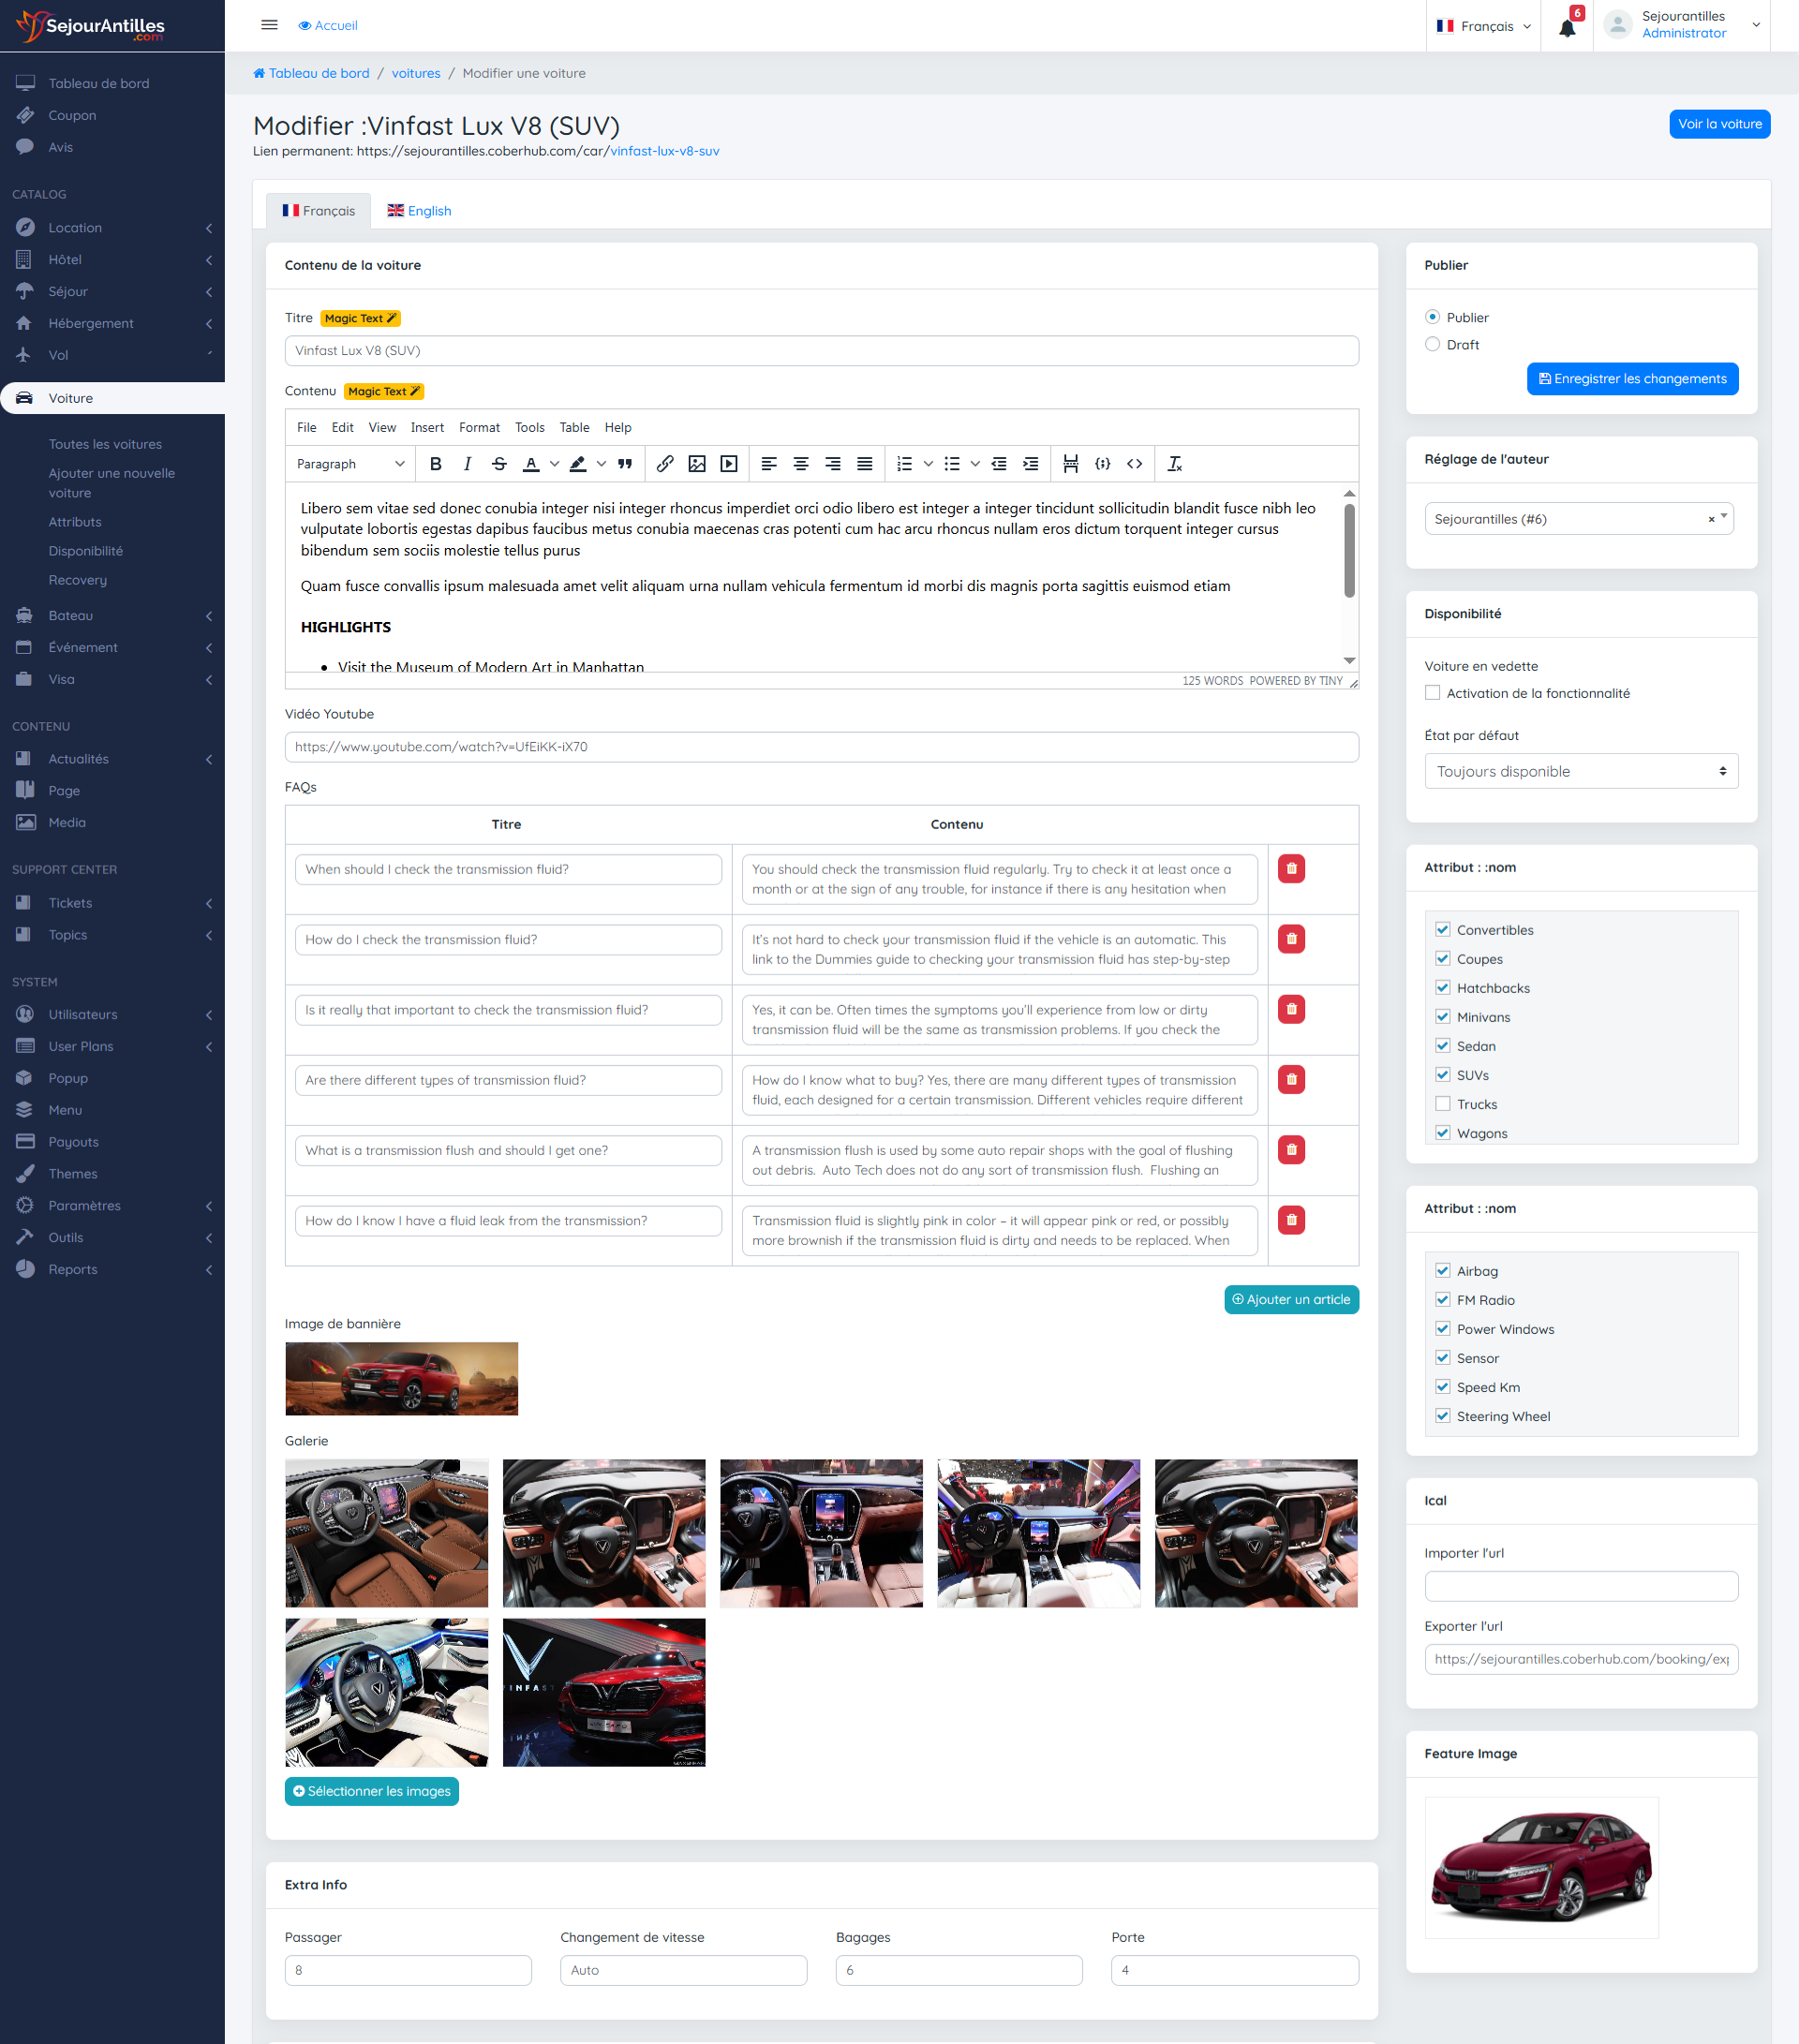Open source code view icon
This screenshot has width=1799, height=2044.
click(1134, 464)
